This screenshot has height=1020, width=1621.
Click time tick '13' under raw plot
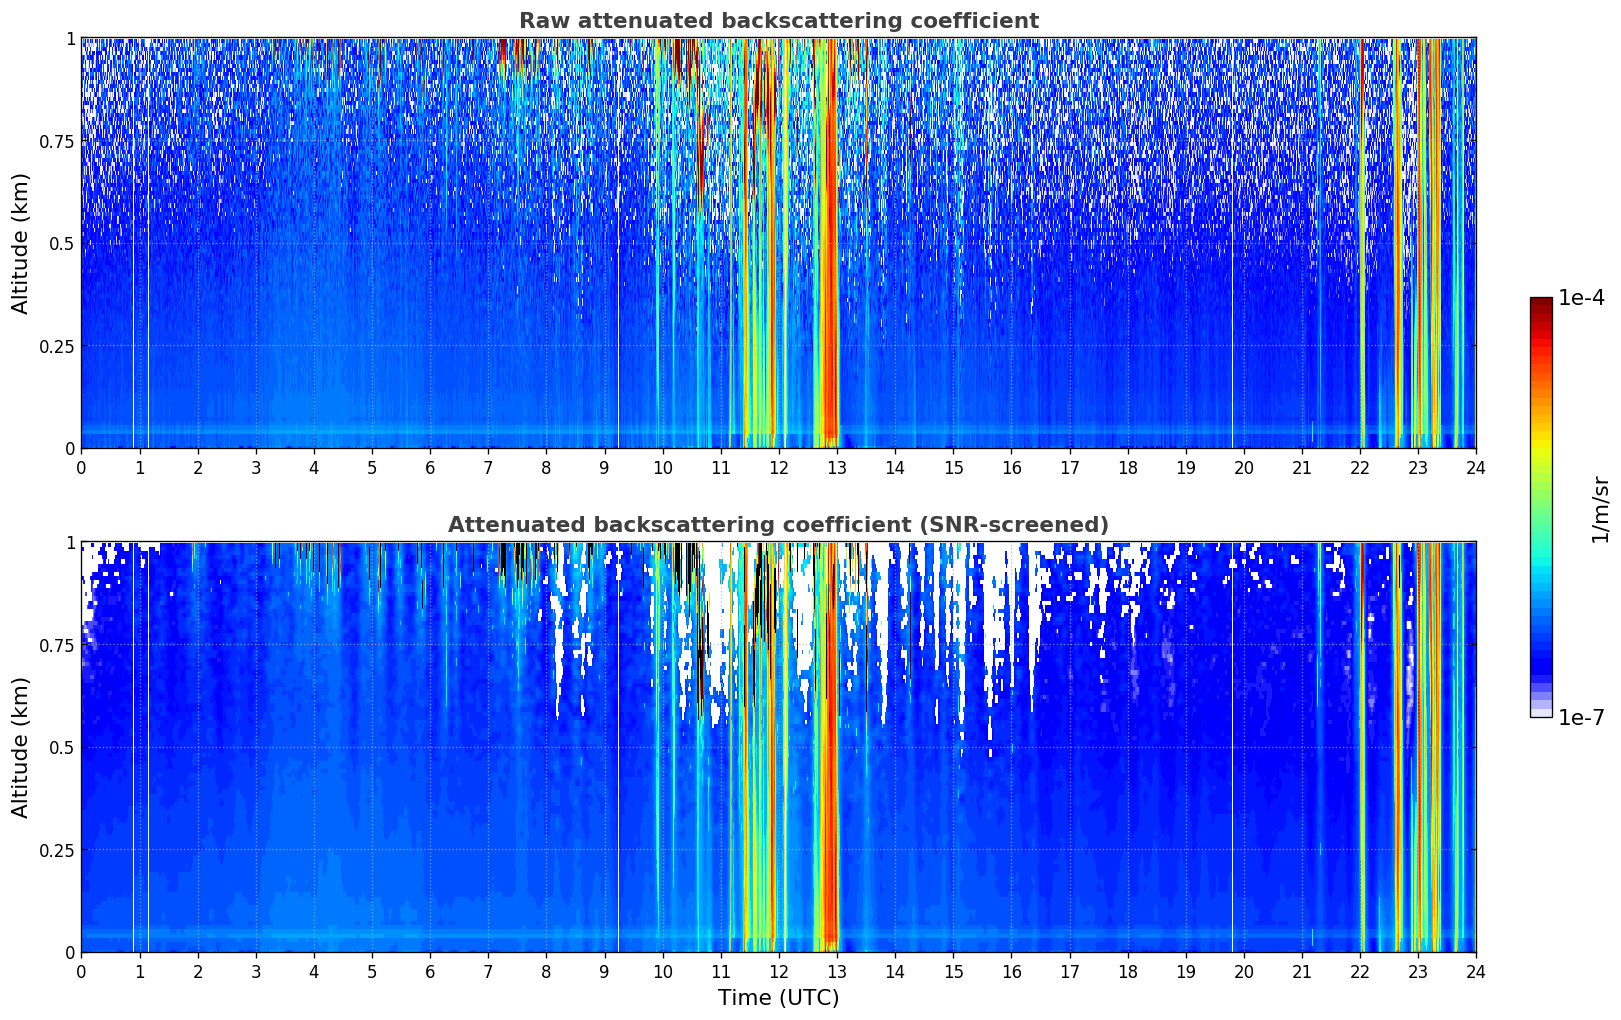[x=837, y=467]
